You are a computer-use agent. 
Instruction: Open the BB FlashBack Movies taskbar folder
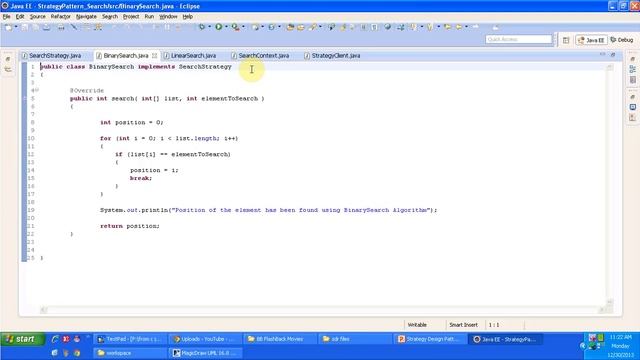pyautogui.click(x=279, y=339)
